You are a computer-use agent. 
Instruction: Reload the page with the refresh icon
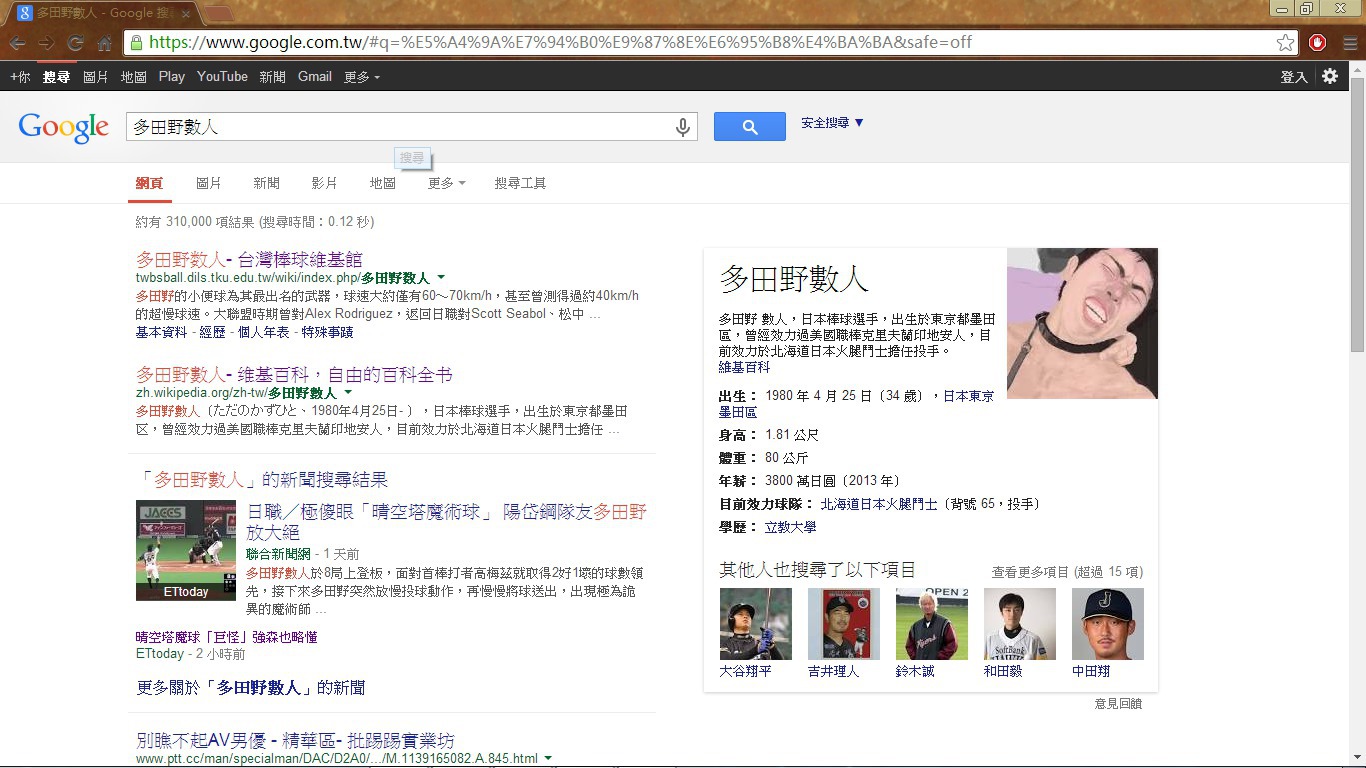point(75,43)
